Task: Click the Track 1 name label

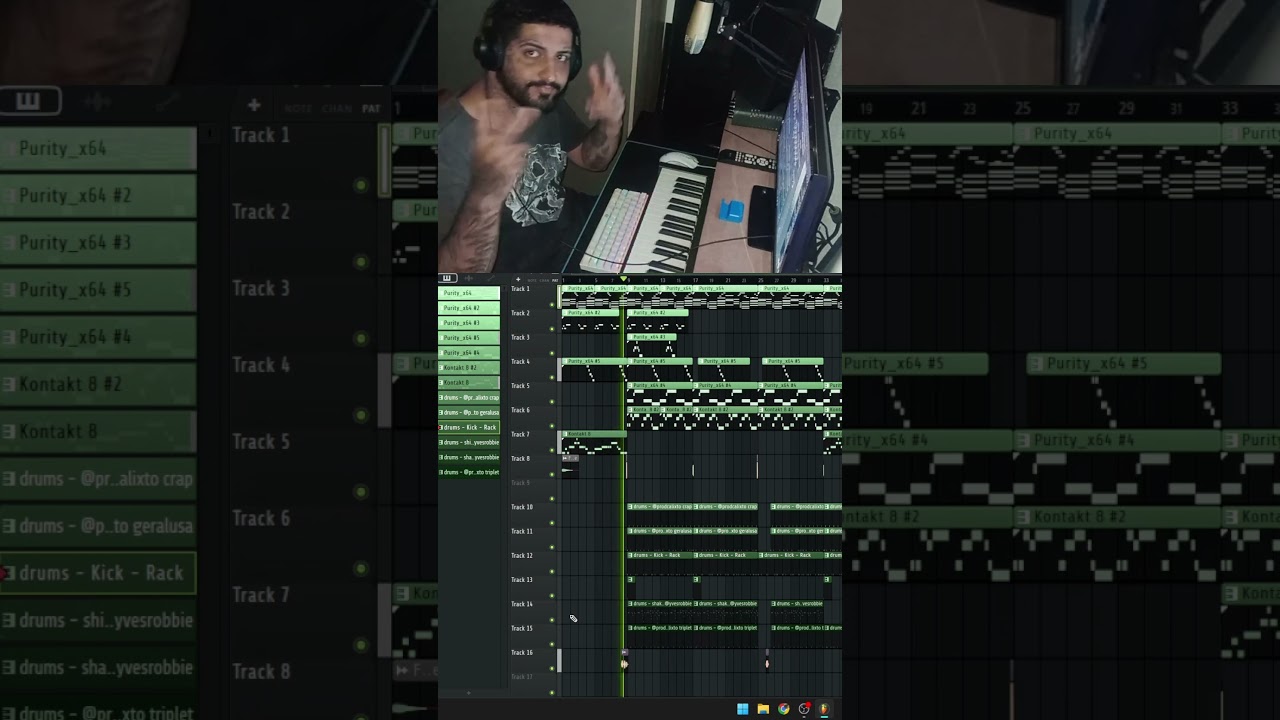Action: pyautogui.click(x=520, y=289)
